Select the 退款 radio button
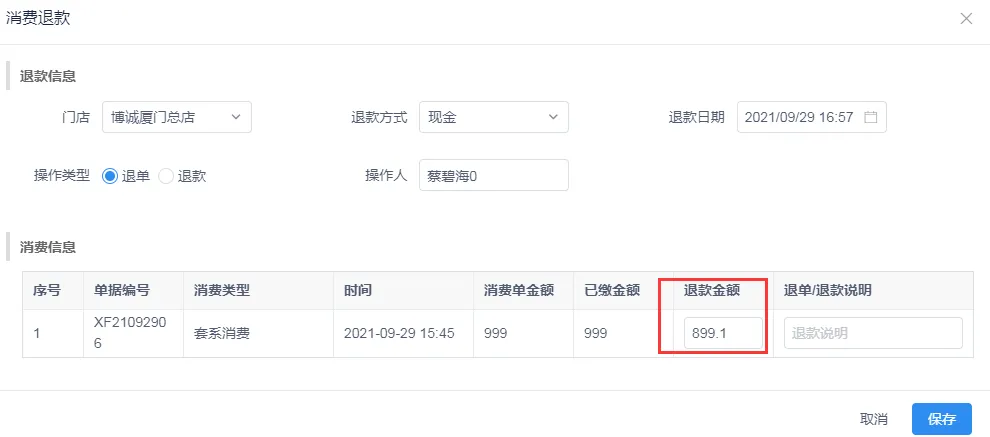The image size is (990, 437). tap(166, 176)
